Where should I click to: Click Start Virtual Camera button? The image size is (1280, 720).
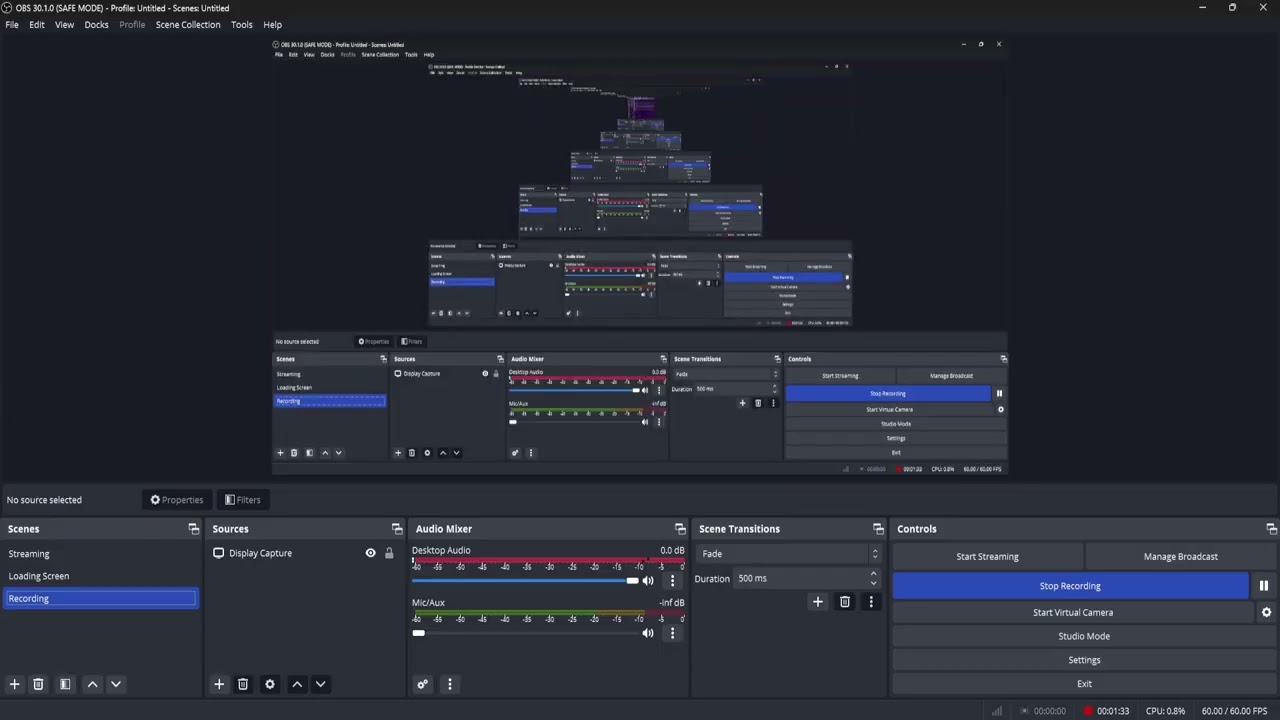(1073, 612)
